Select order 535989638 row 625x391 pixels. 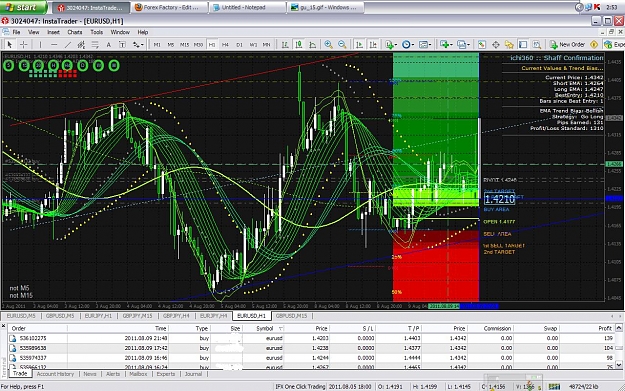click(x=311, y=348)
